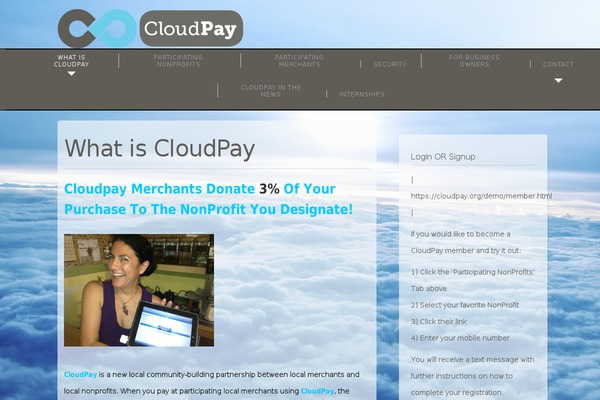Click '3) Click their link' step text

click(439, 322)
